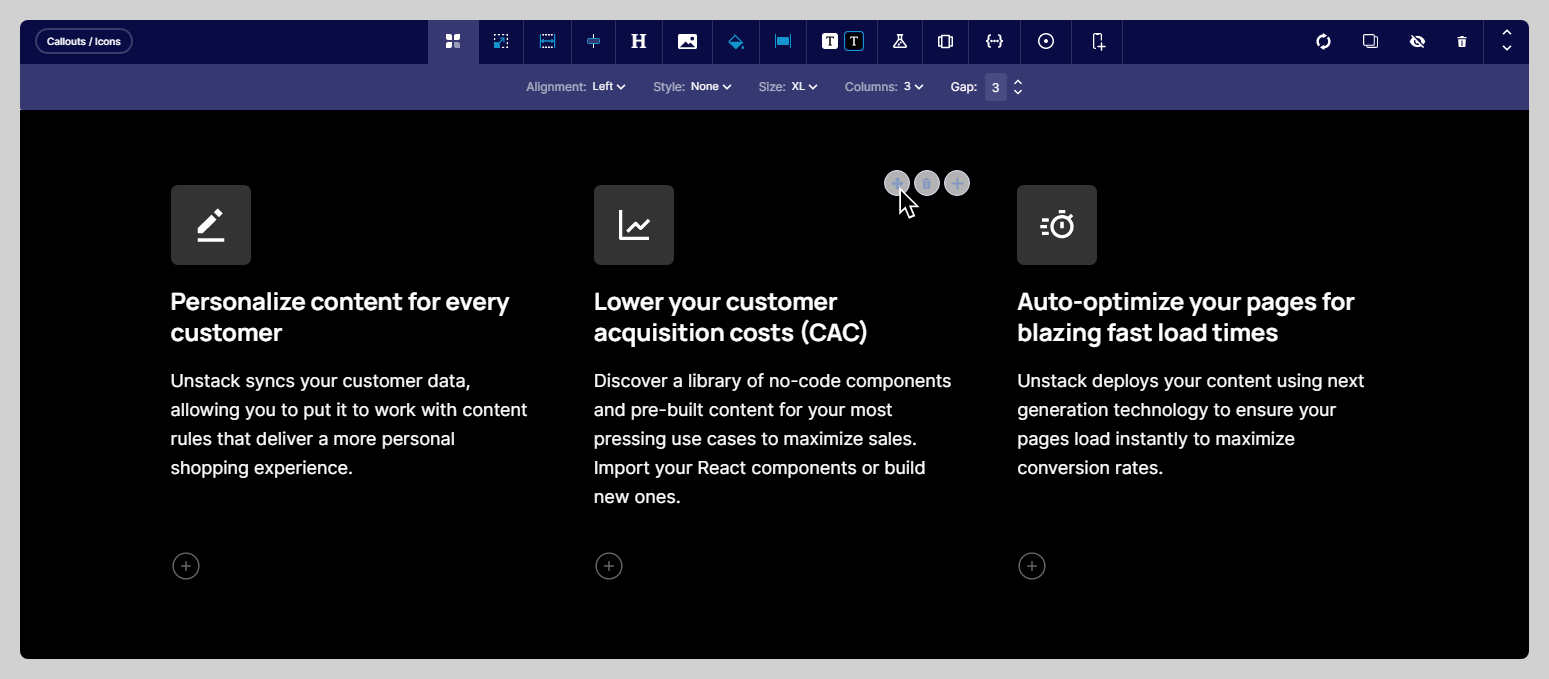Click the flask experiment icon

[x=899, y=42]
